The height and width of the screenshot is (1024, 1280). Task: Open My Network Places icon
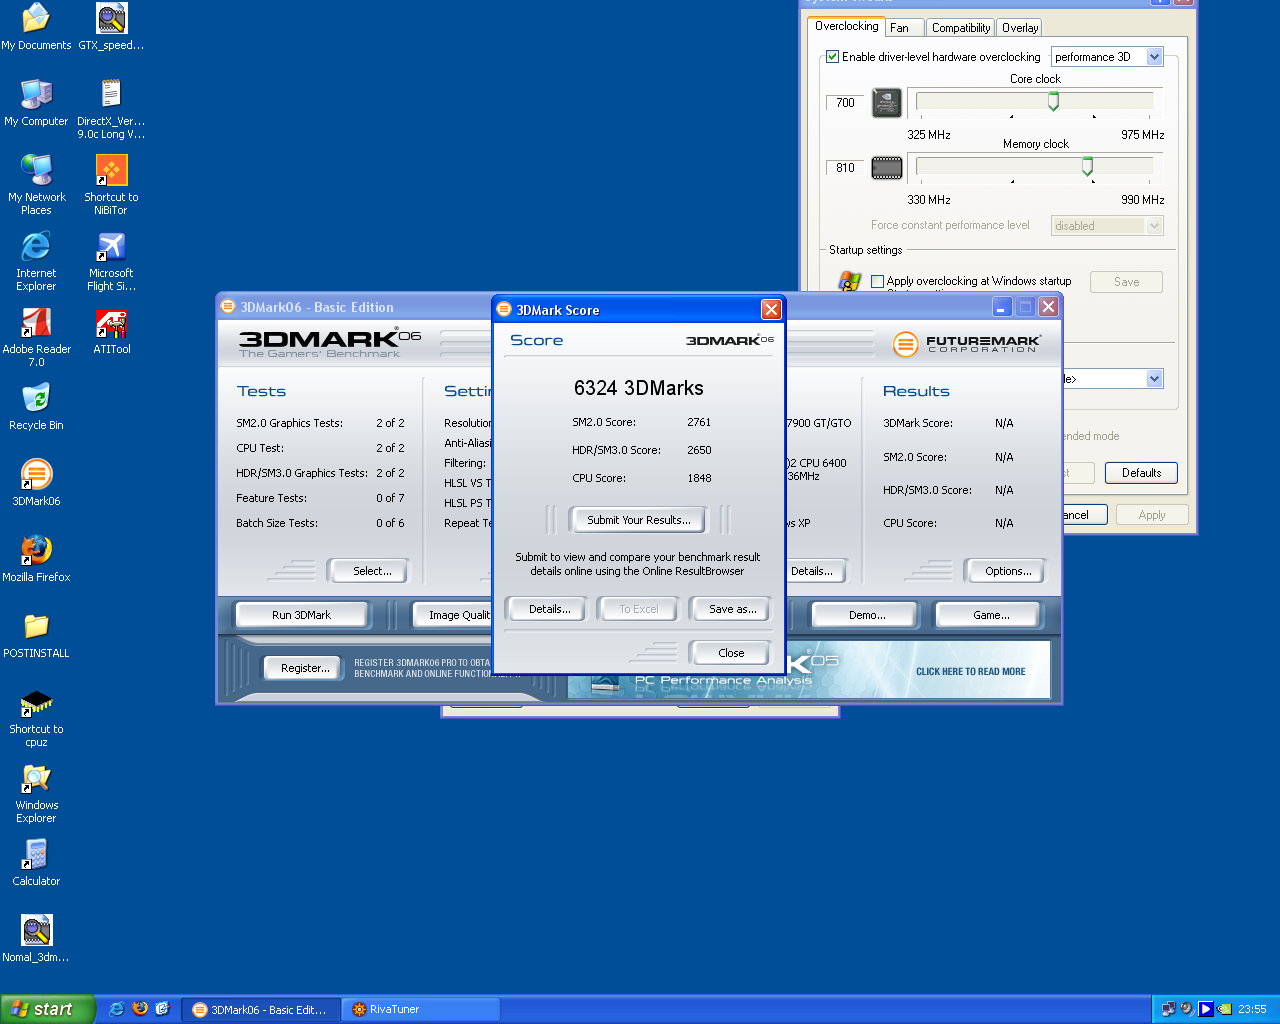[36, 185]
